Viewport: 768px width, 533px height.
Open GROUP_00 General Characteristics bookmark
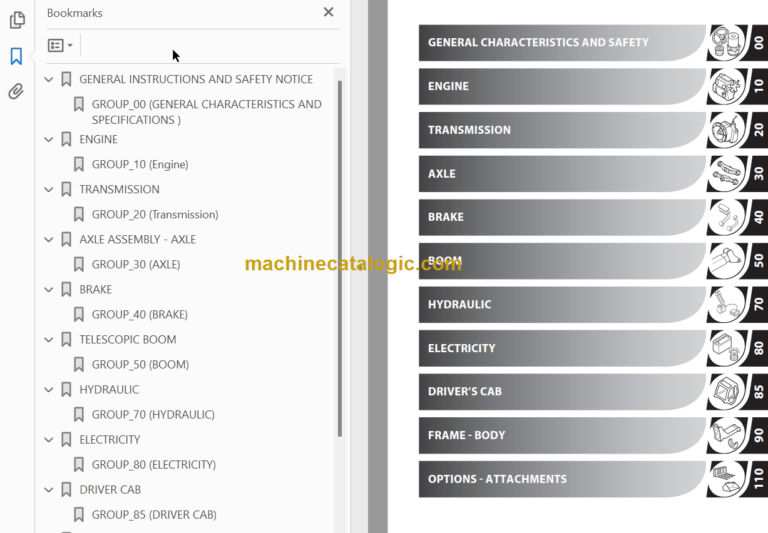[207, 112]
